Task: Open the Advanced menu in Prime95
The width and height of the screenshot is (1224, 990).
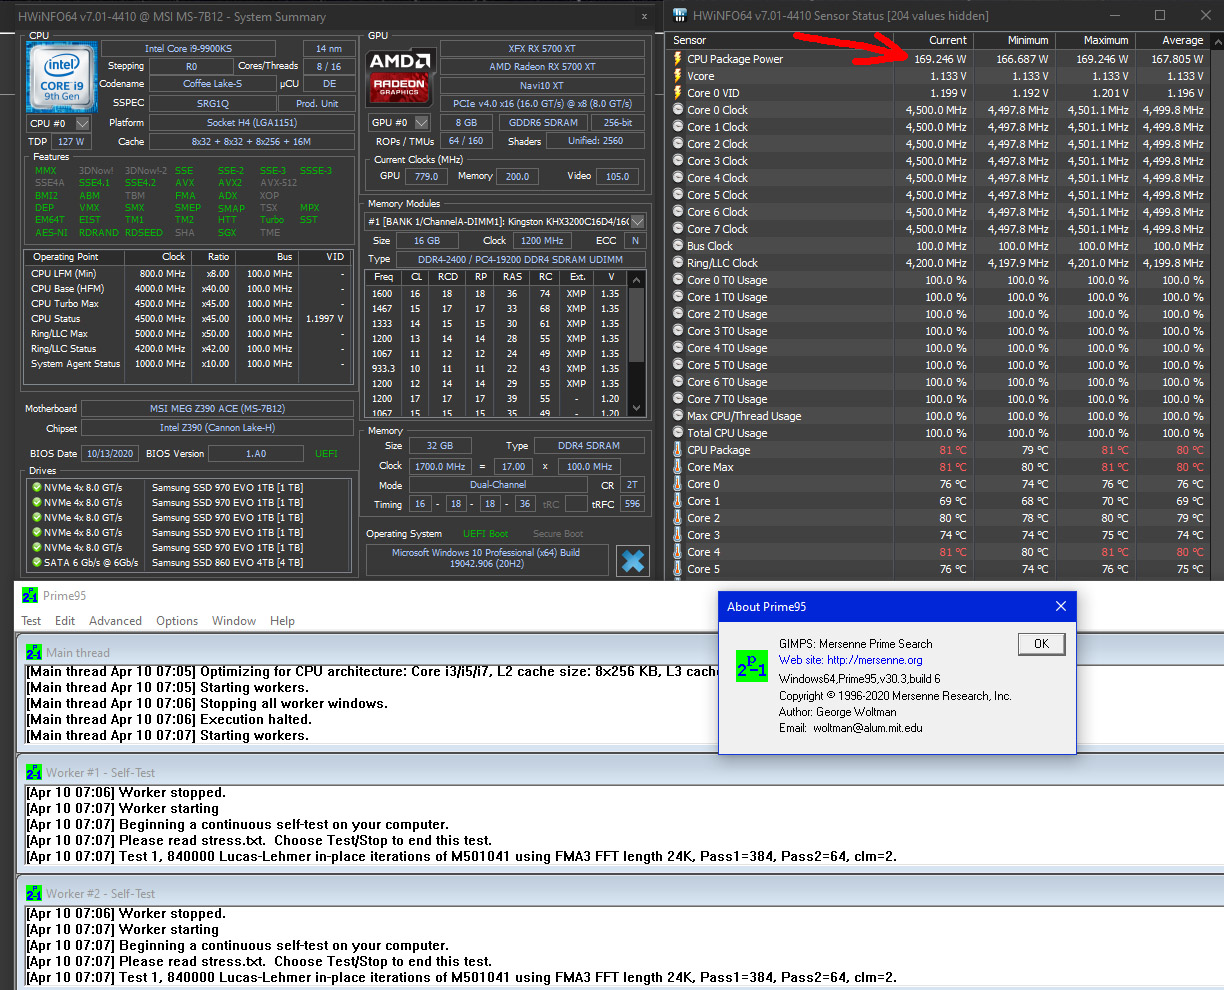Action: 116,621
